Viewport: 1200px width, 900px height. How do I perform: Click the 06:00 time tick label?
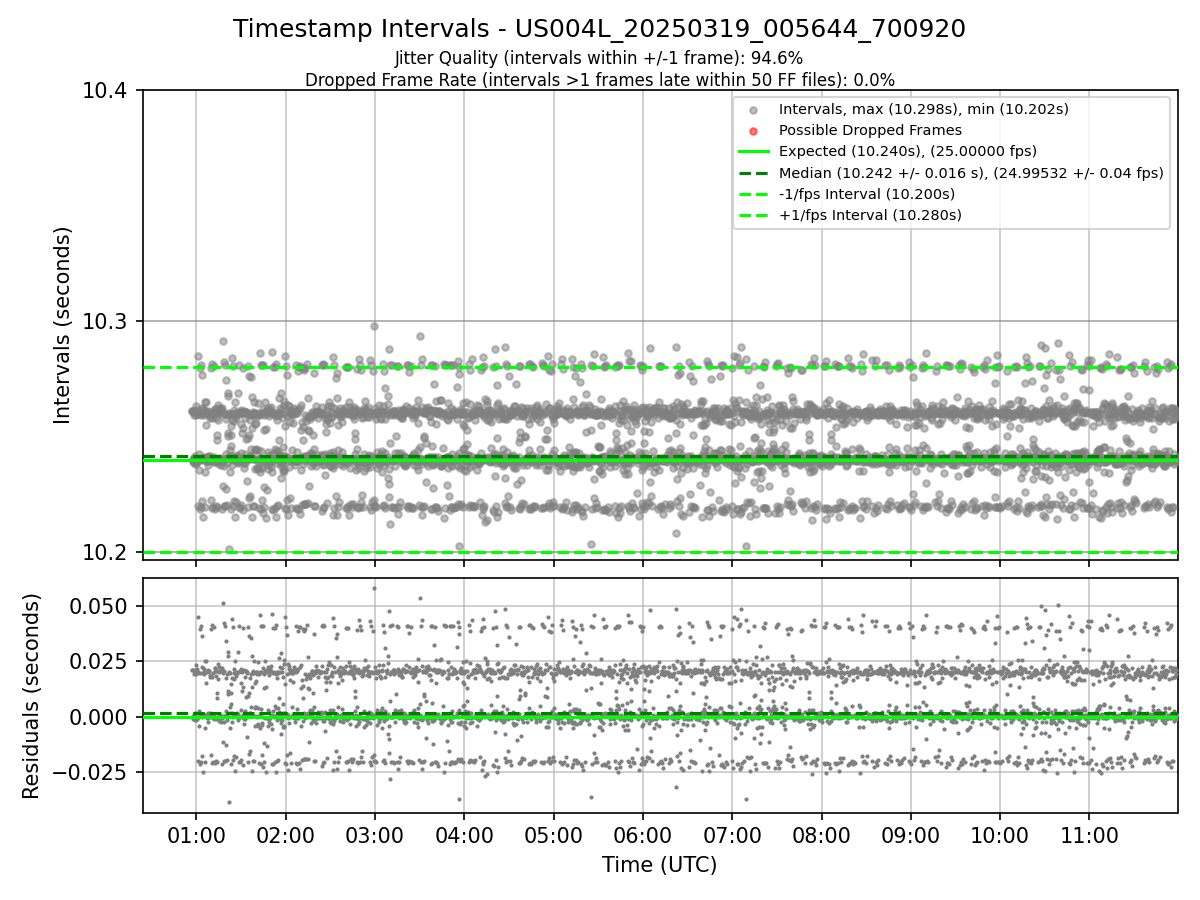[642, 834]
